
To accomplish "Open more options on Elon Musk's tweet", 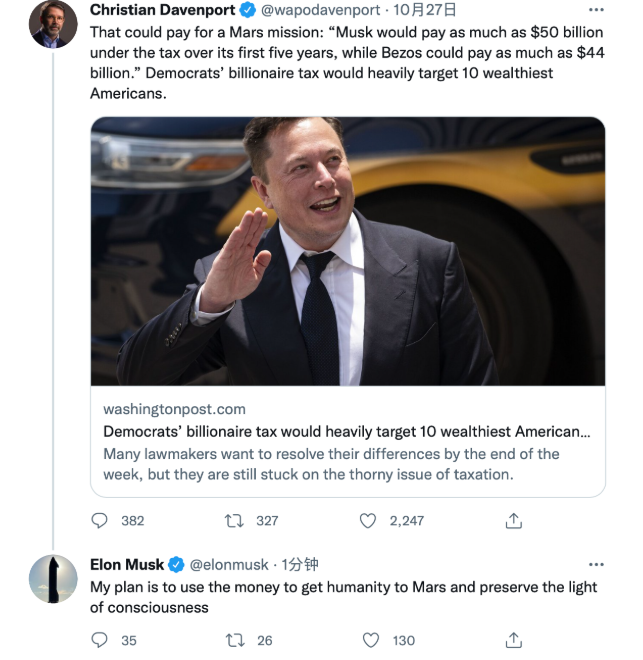I will pyautogui.click(x=597, y=565).
